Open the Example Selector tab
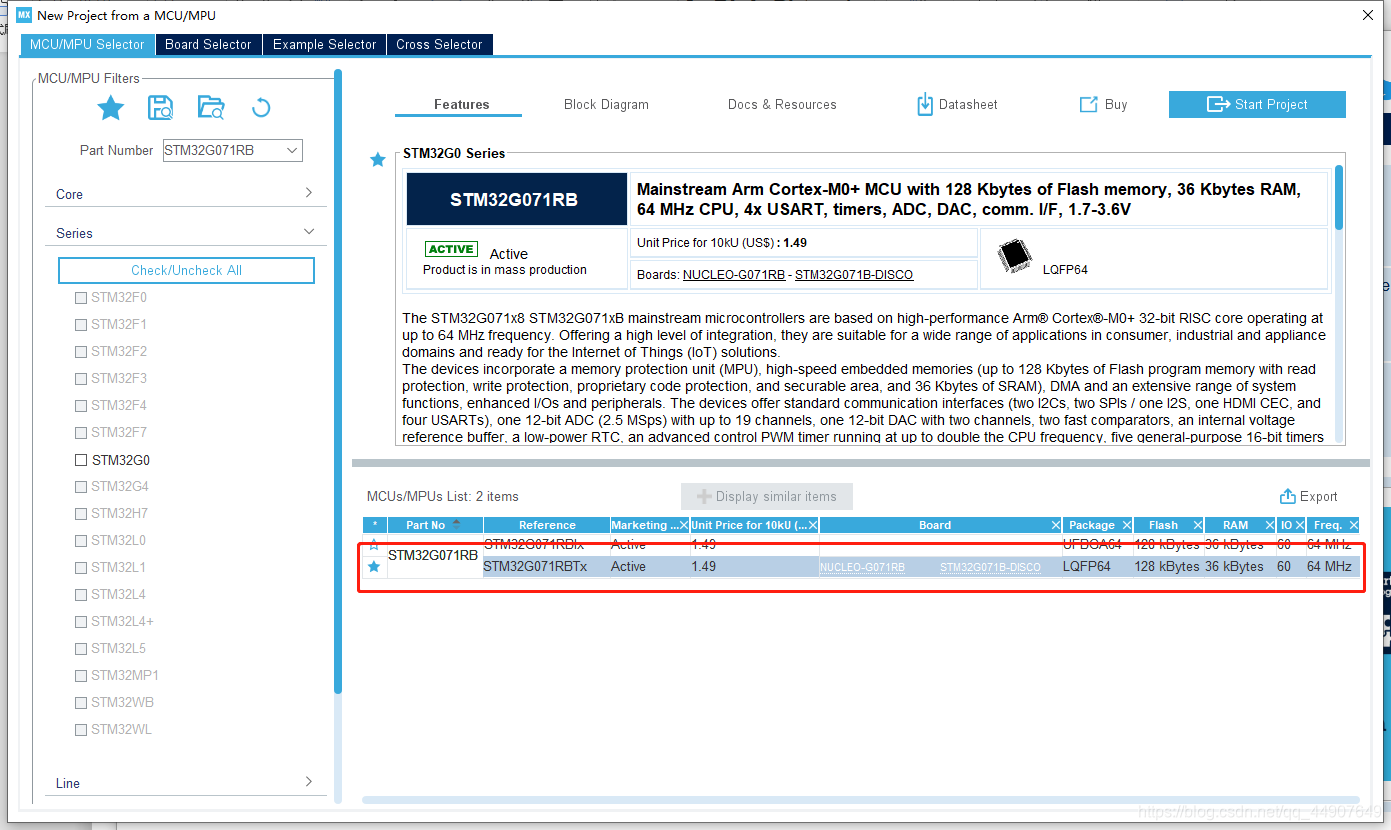Image resolution: width=1391 pixels, height=830 pixels. click(x=324, y=44)
